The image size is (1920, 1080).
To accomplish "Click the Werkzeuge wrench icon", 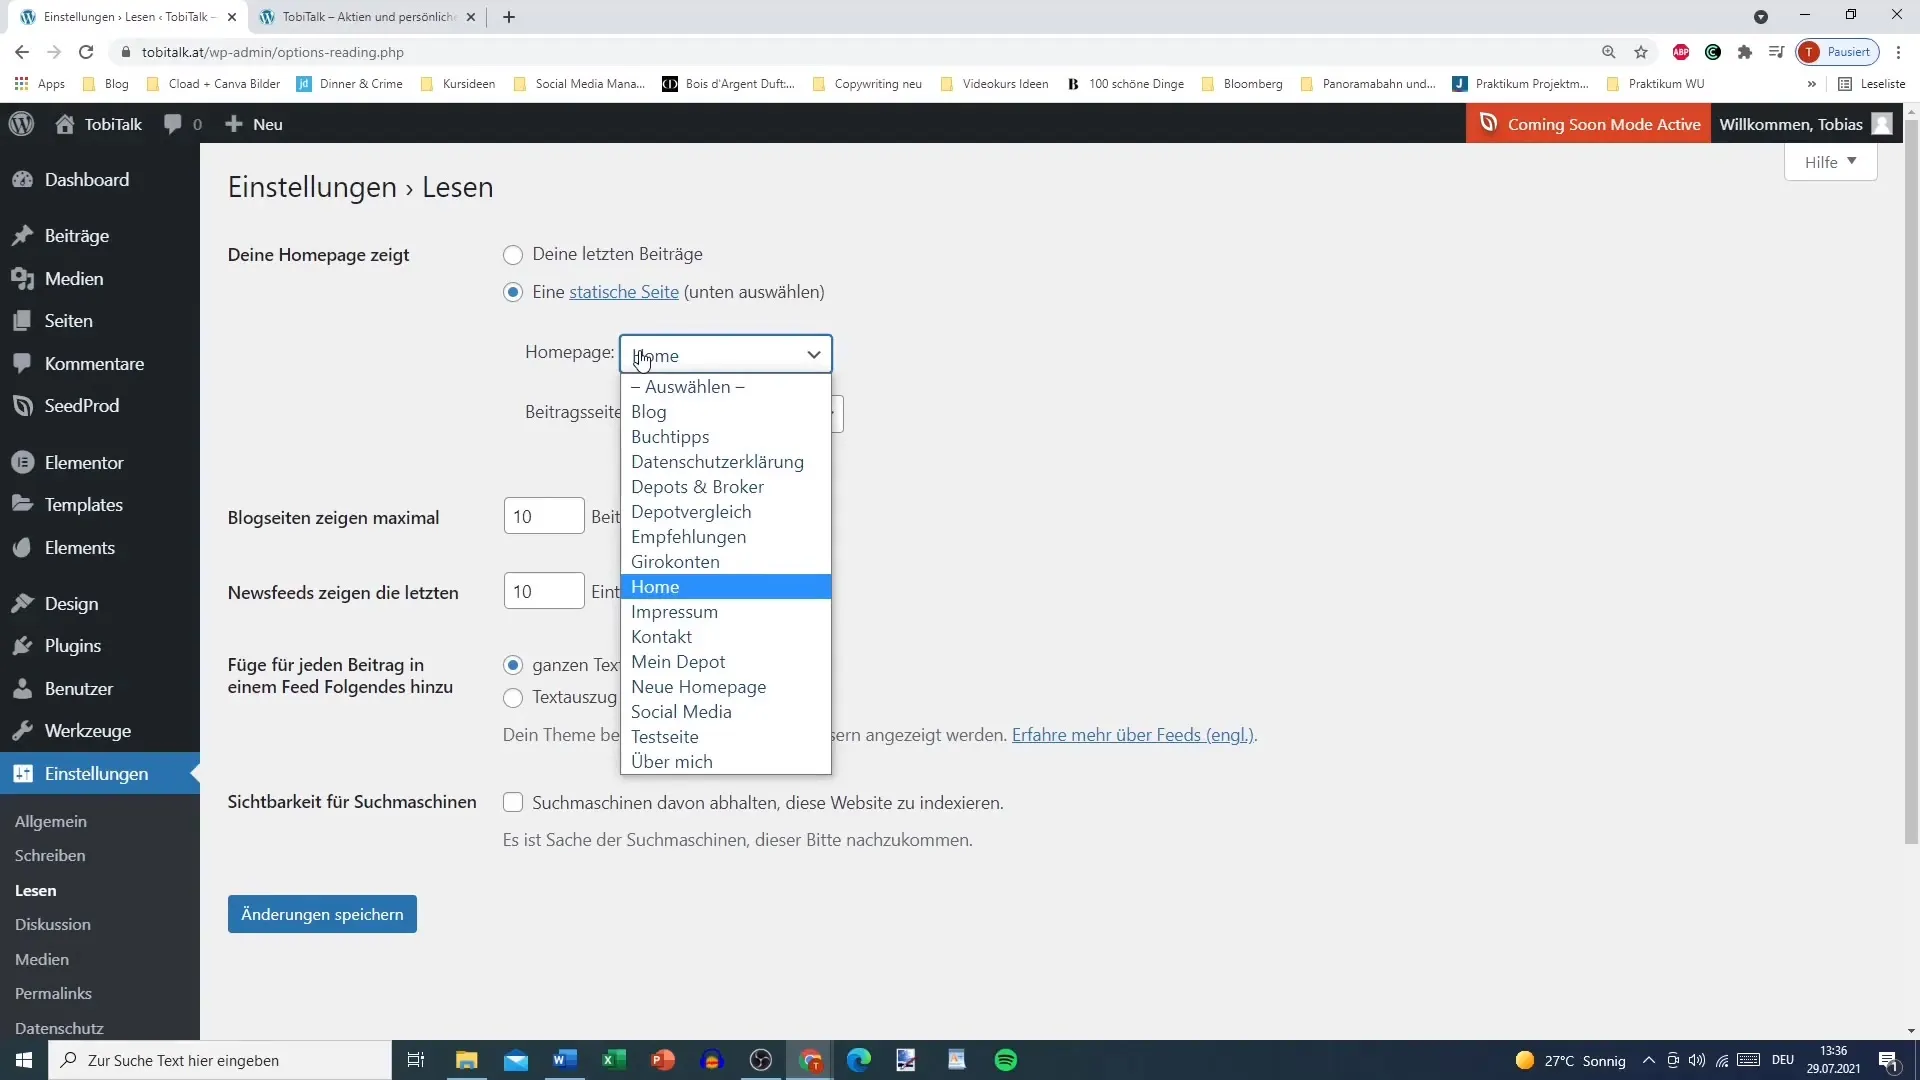I will 22,731.
